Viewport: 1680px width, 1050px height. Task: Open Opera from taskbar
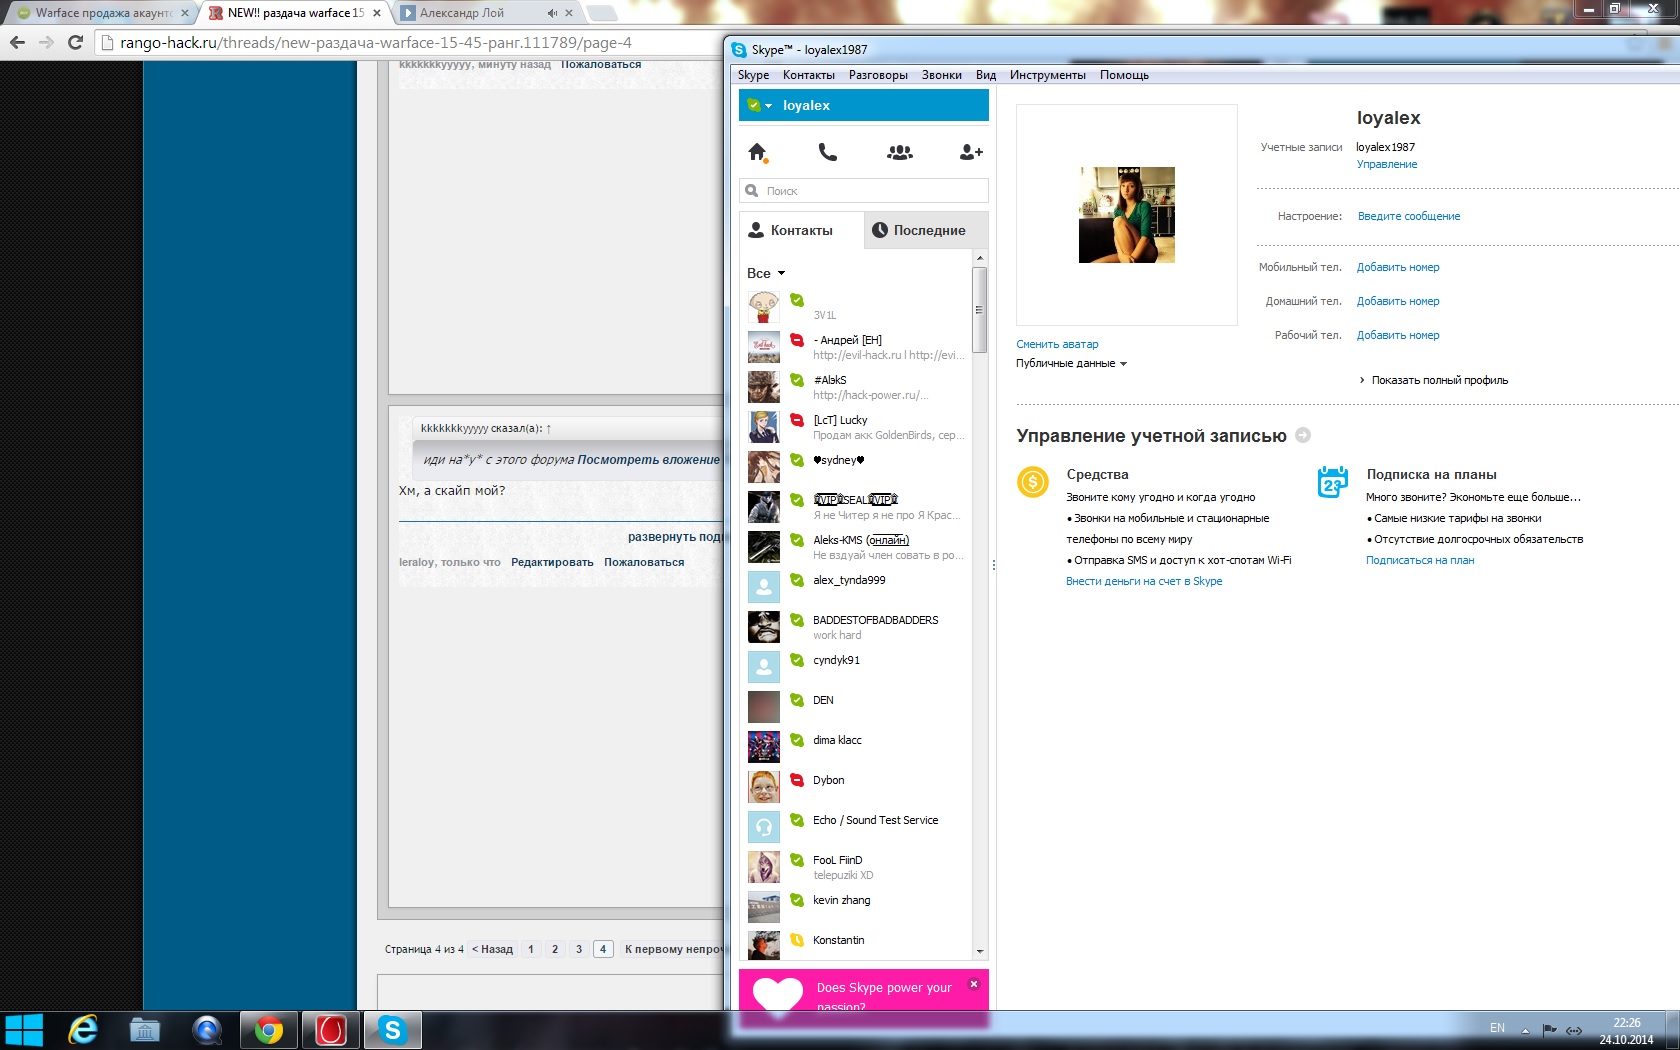(331, 1030)
